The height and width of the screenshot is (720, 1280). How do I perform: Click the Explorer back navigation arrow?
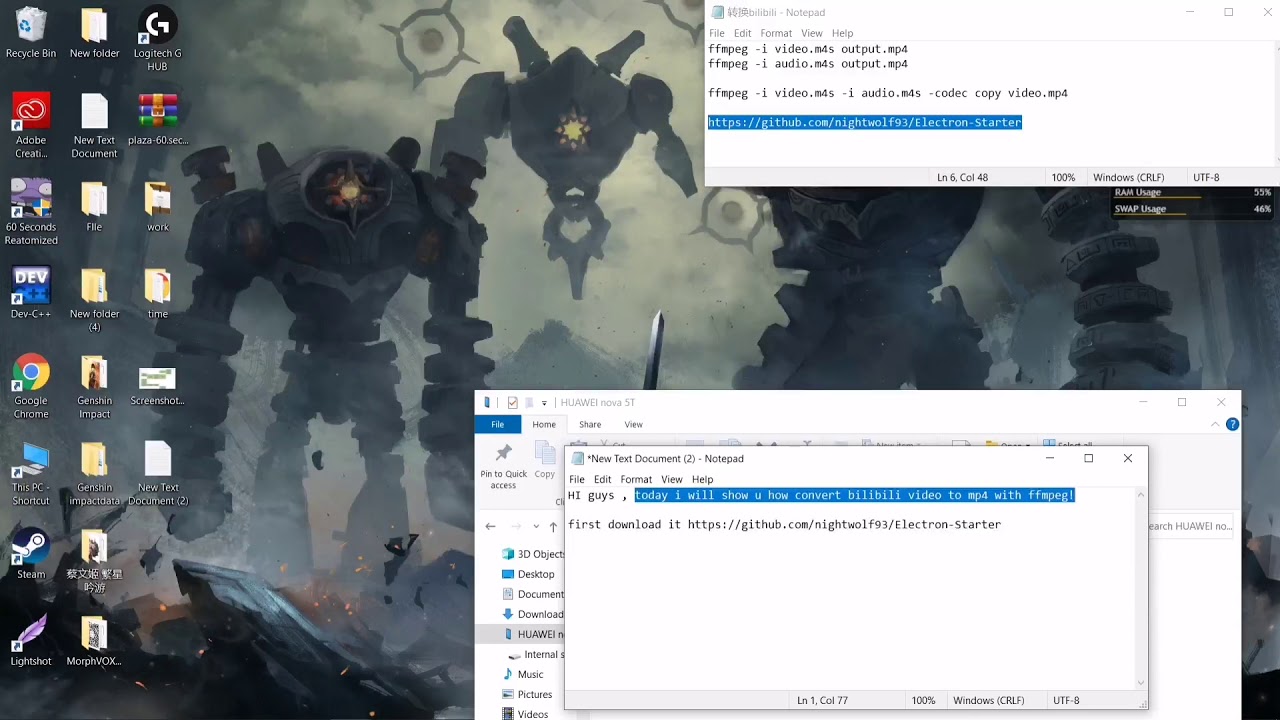(490, 526)
